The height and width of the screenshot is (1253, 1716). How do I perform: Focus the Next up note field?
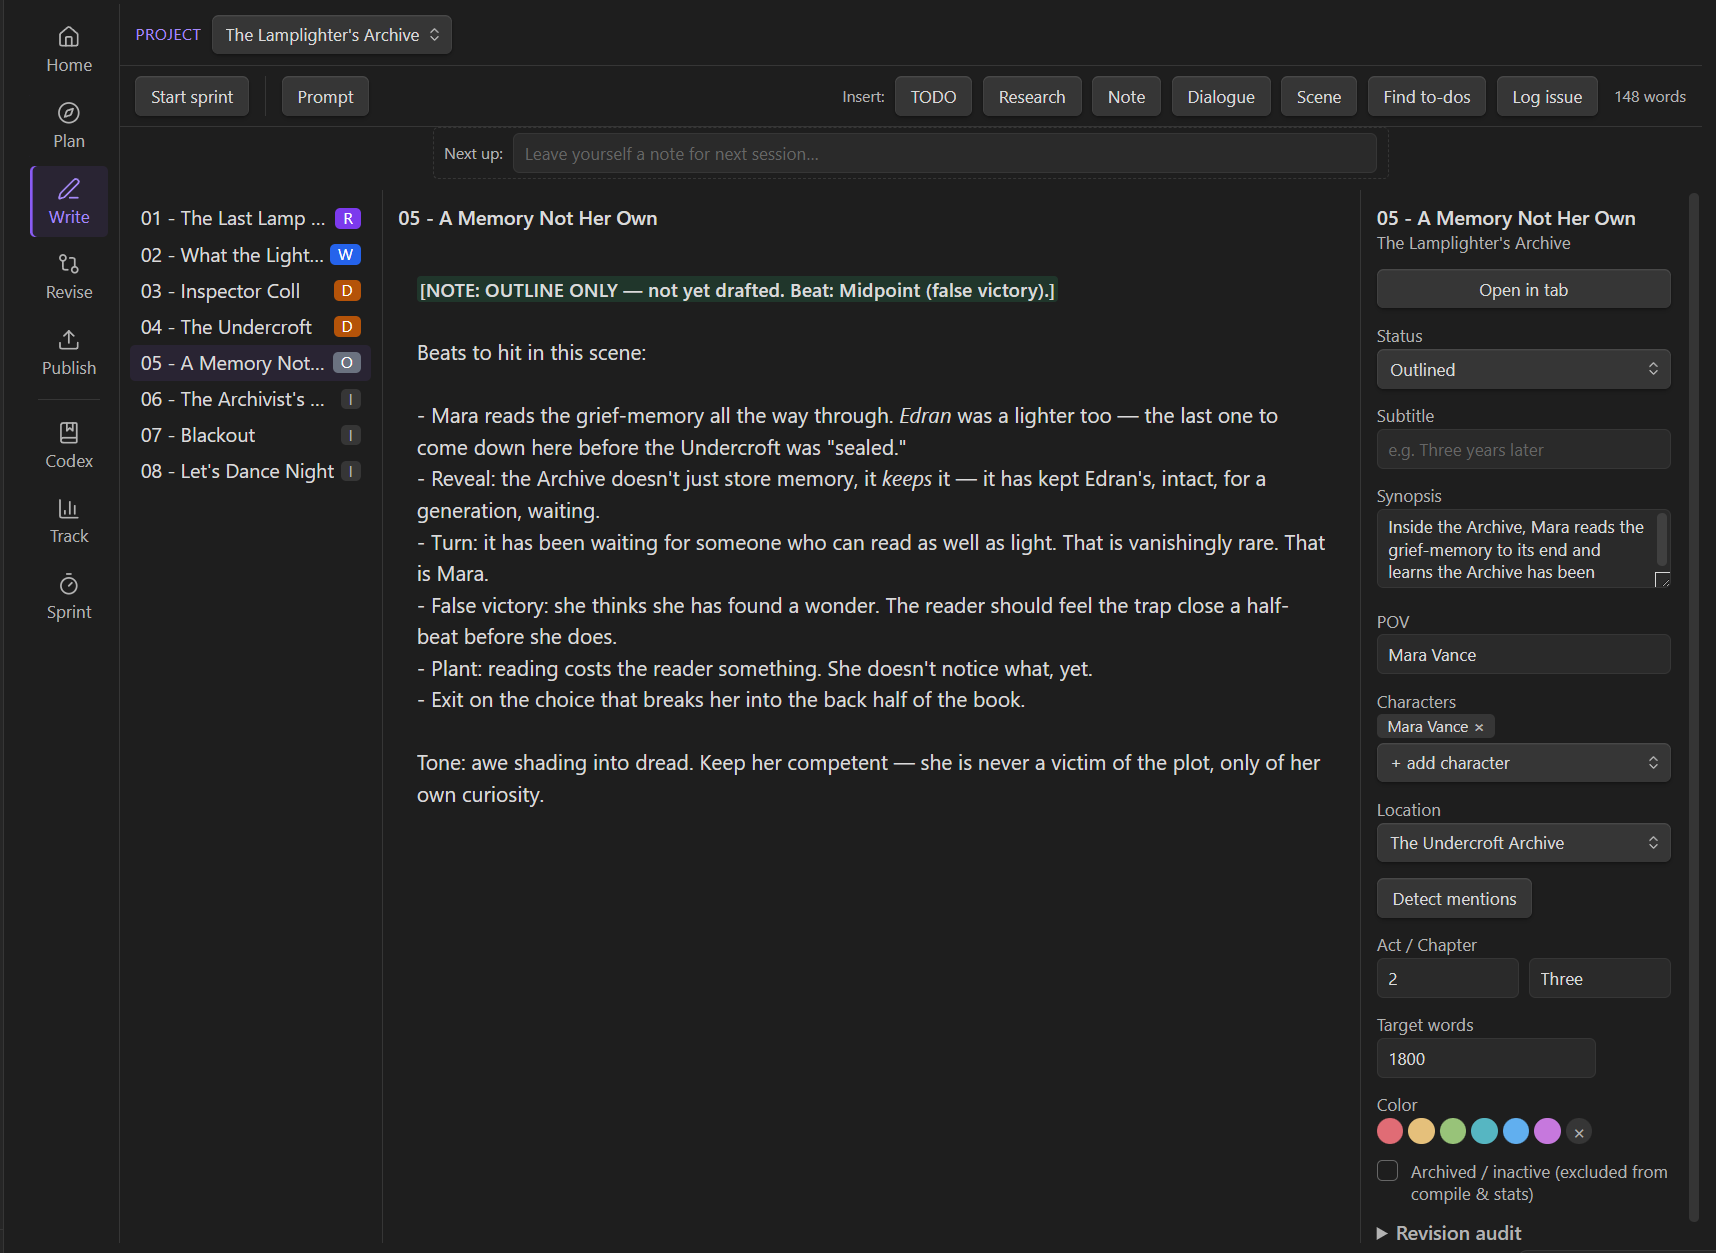point(945,154)
